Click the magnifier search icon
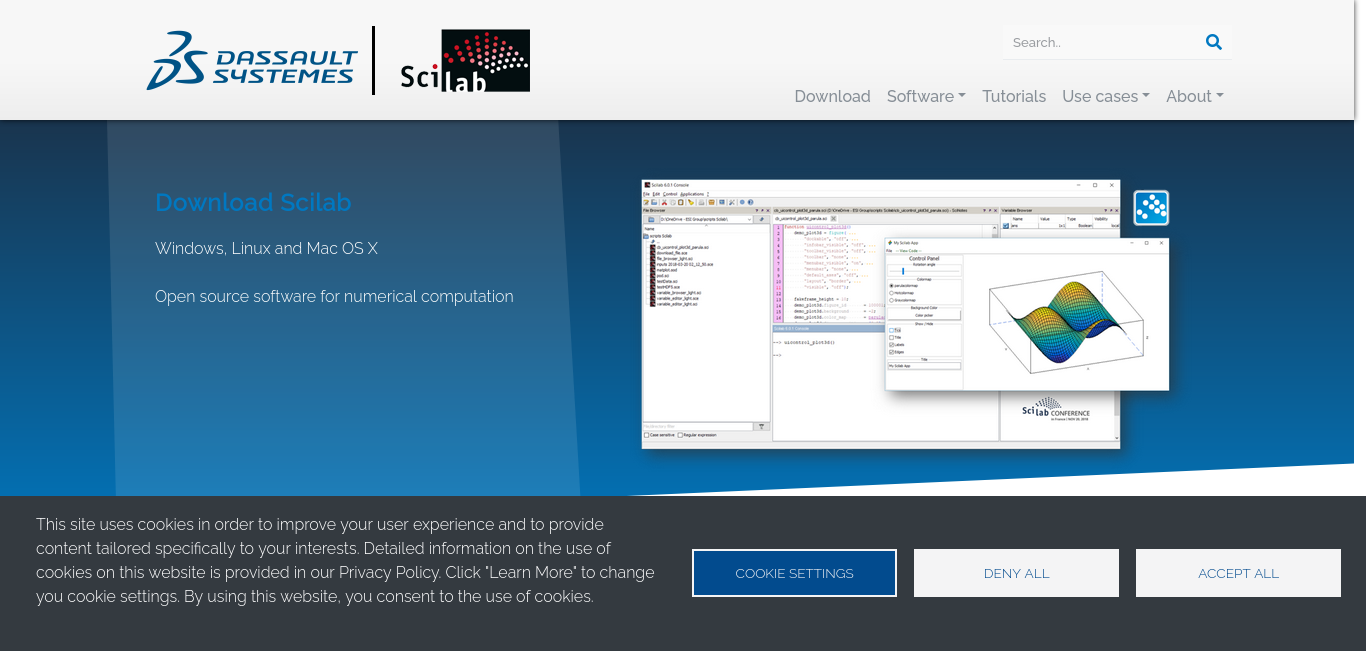1366x651 pixels. click(1214, 42)
